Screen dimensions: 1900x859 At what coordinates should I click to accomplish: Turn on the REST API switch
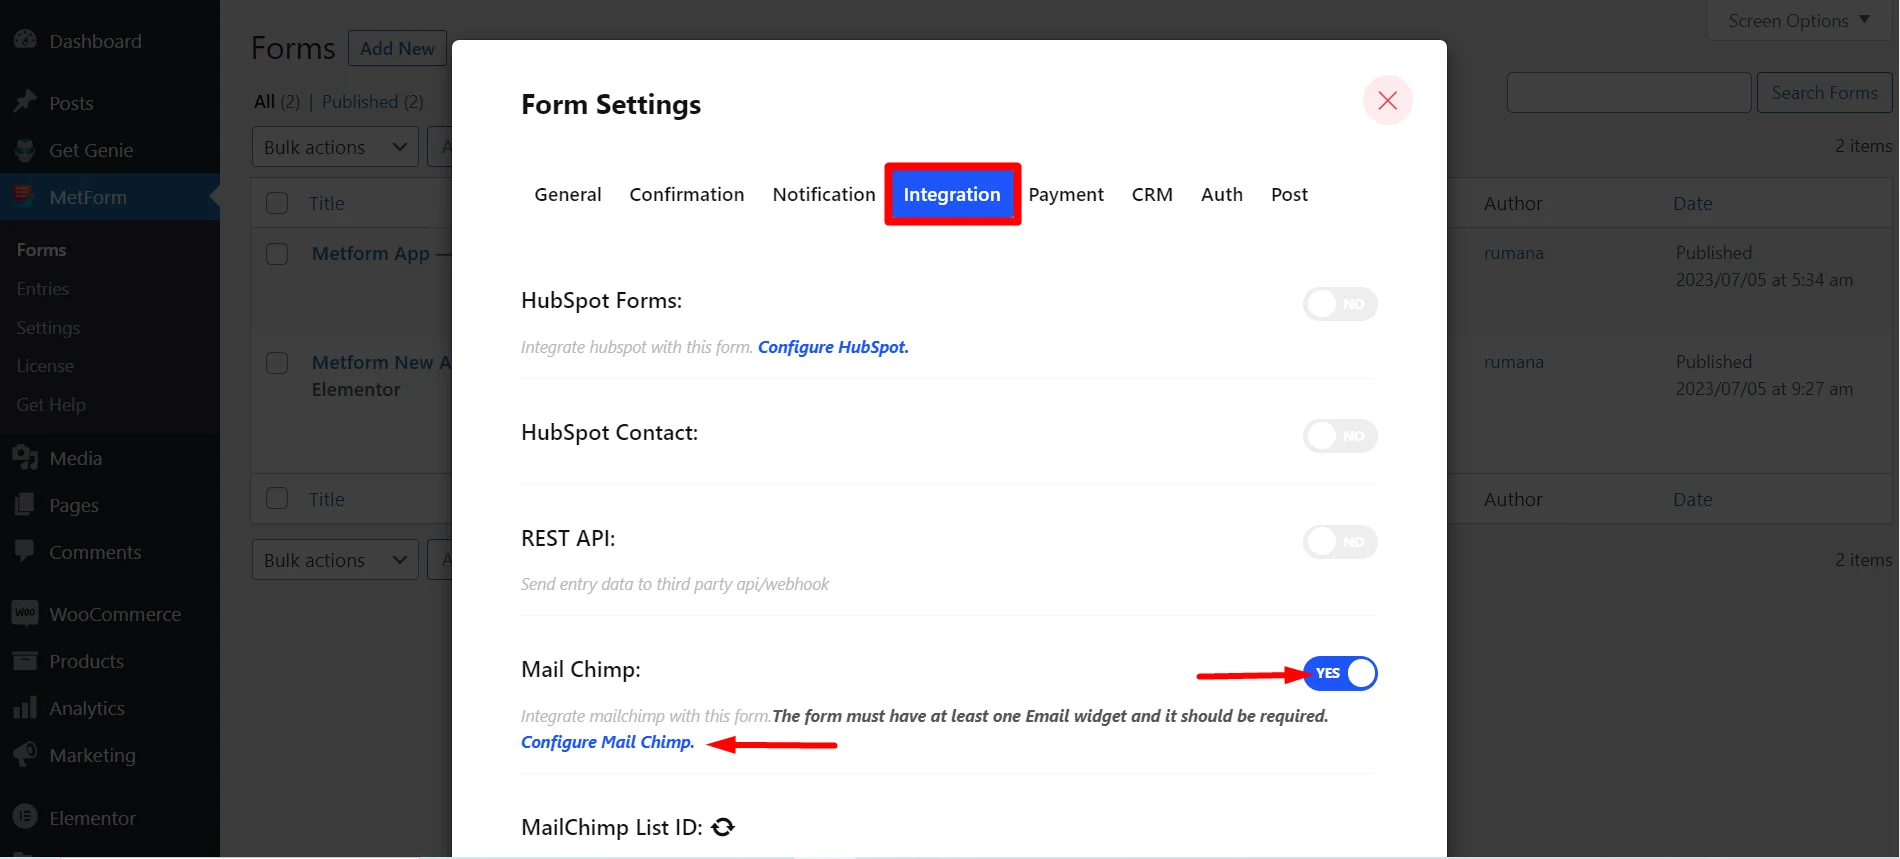coord(1339,542)
